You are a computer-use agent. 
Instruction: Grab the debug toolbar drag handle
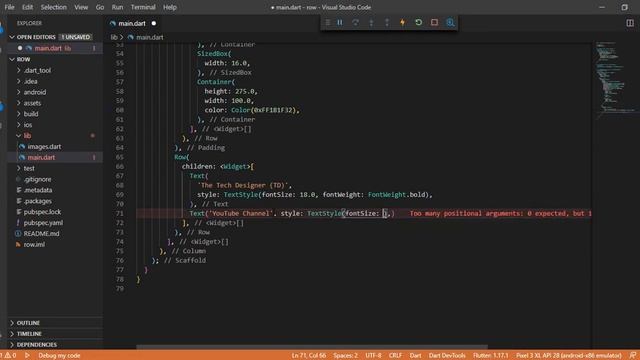click(327, 22)
